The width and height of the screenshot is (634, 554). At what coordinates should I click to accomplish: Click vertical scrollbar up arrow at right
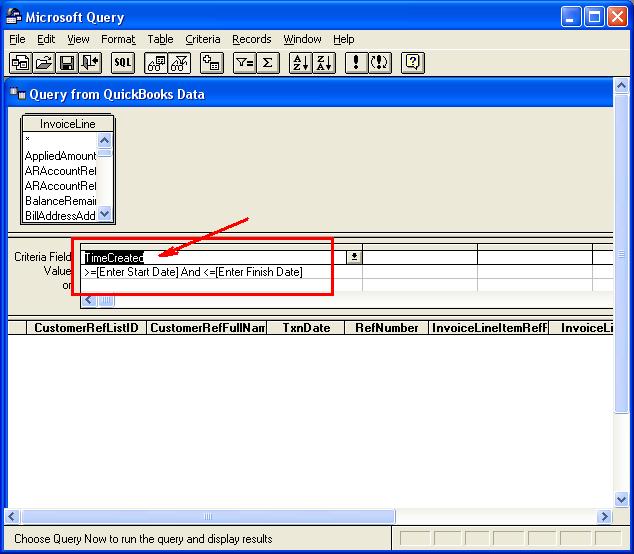click(x=621, y=85)
